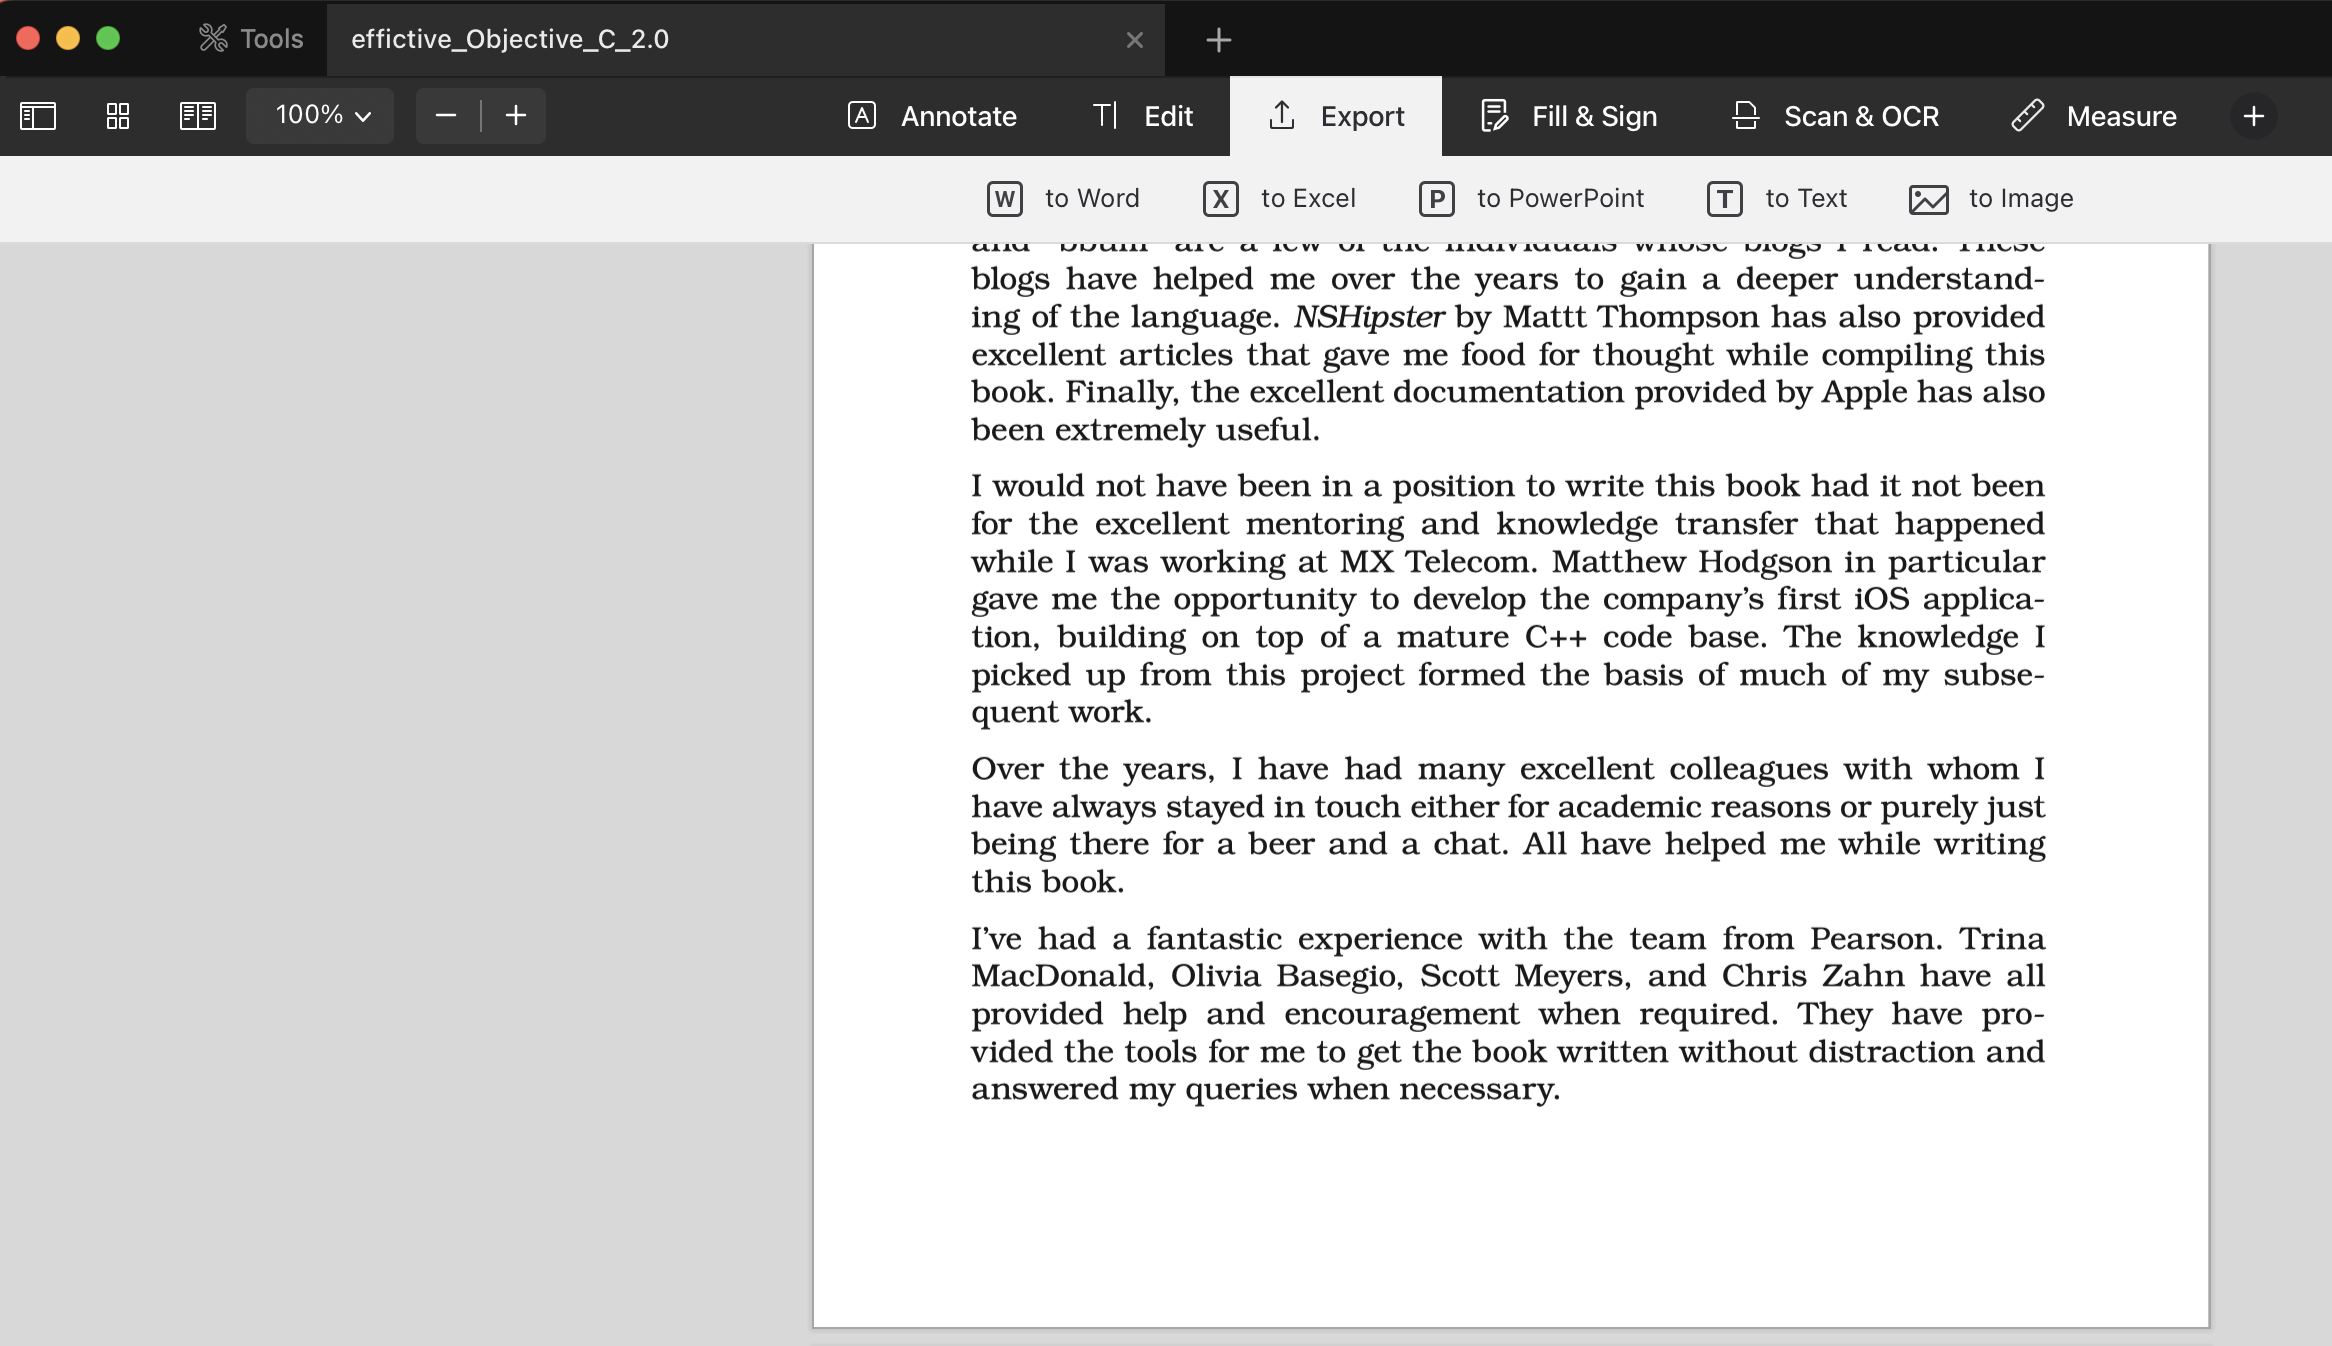Open the 100% zoom level dropdown
Image resolution: width=2332 pixels, height=1346 pixels.
tap(321, 116)
